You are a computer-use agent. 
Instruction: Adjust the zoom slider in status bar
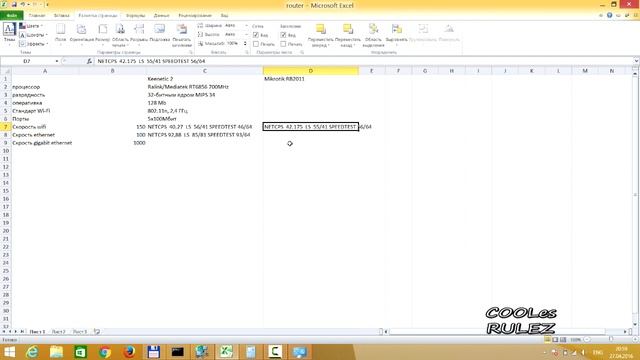tap(611, 340)
